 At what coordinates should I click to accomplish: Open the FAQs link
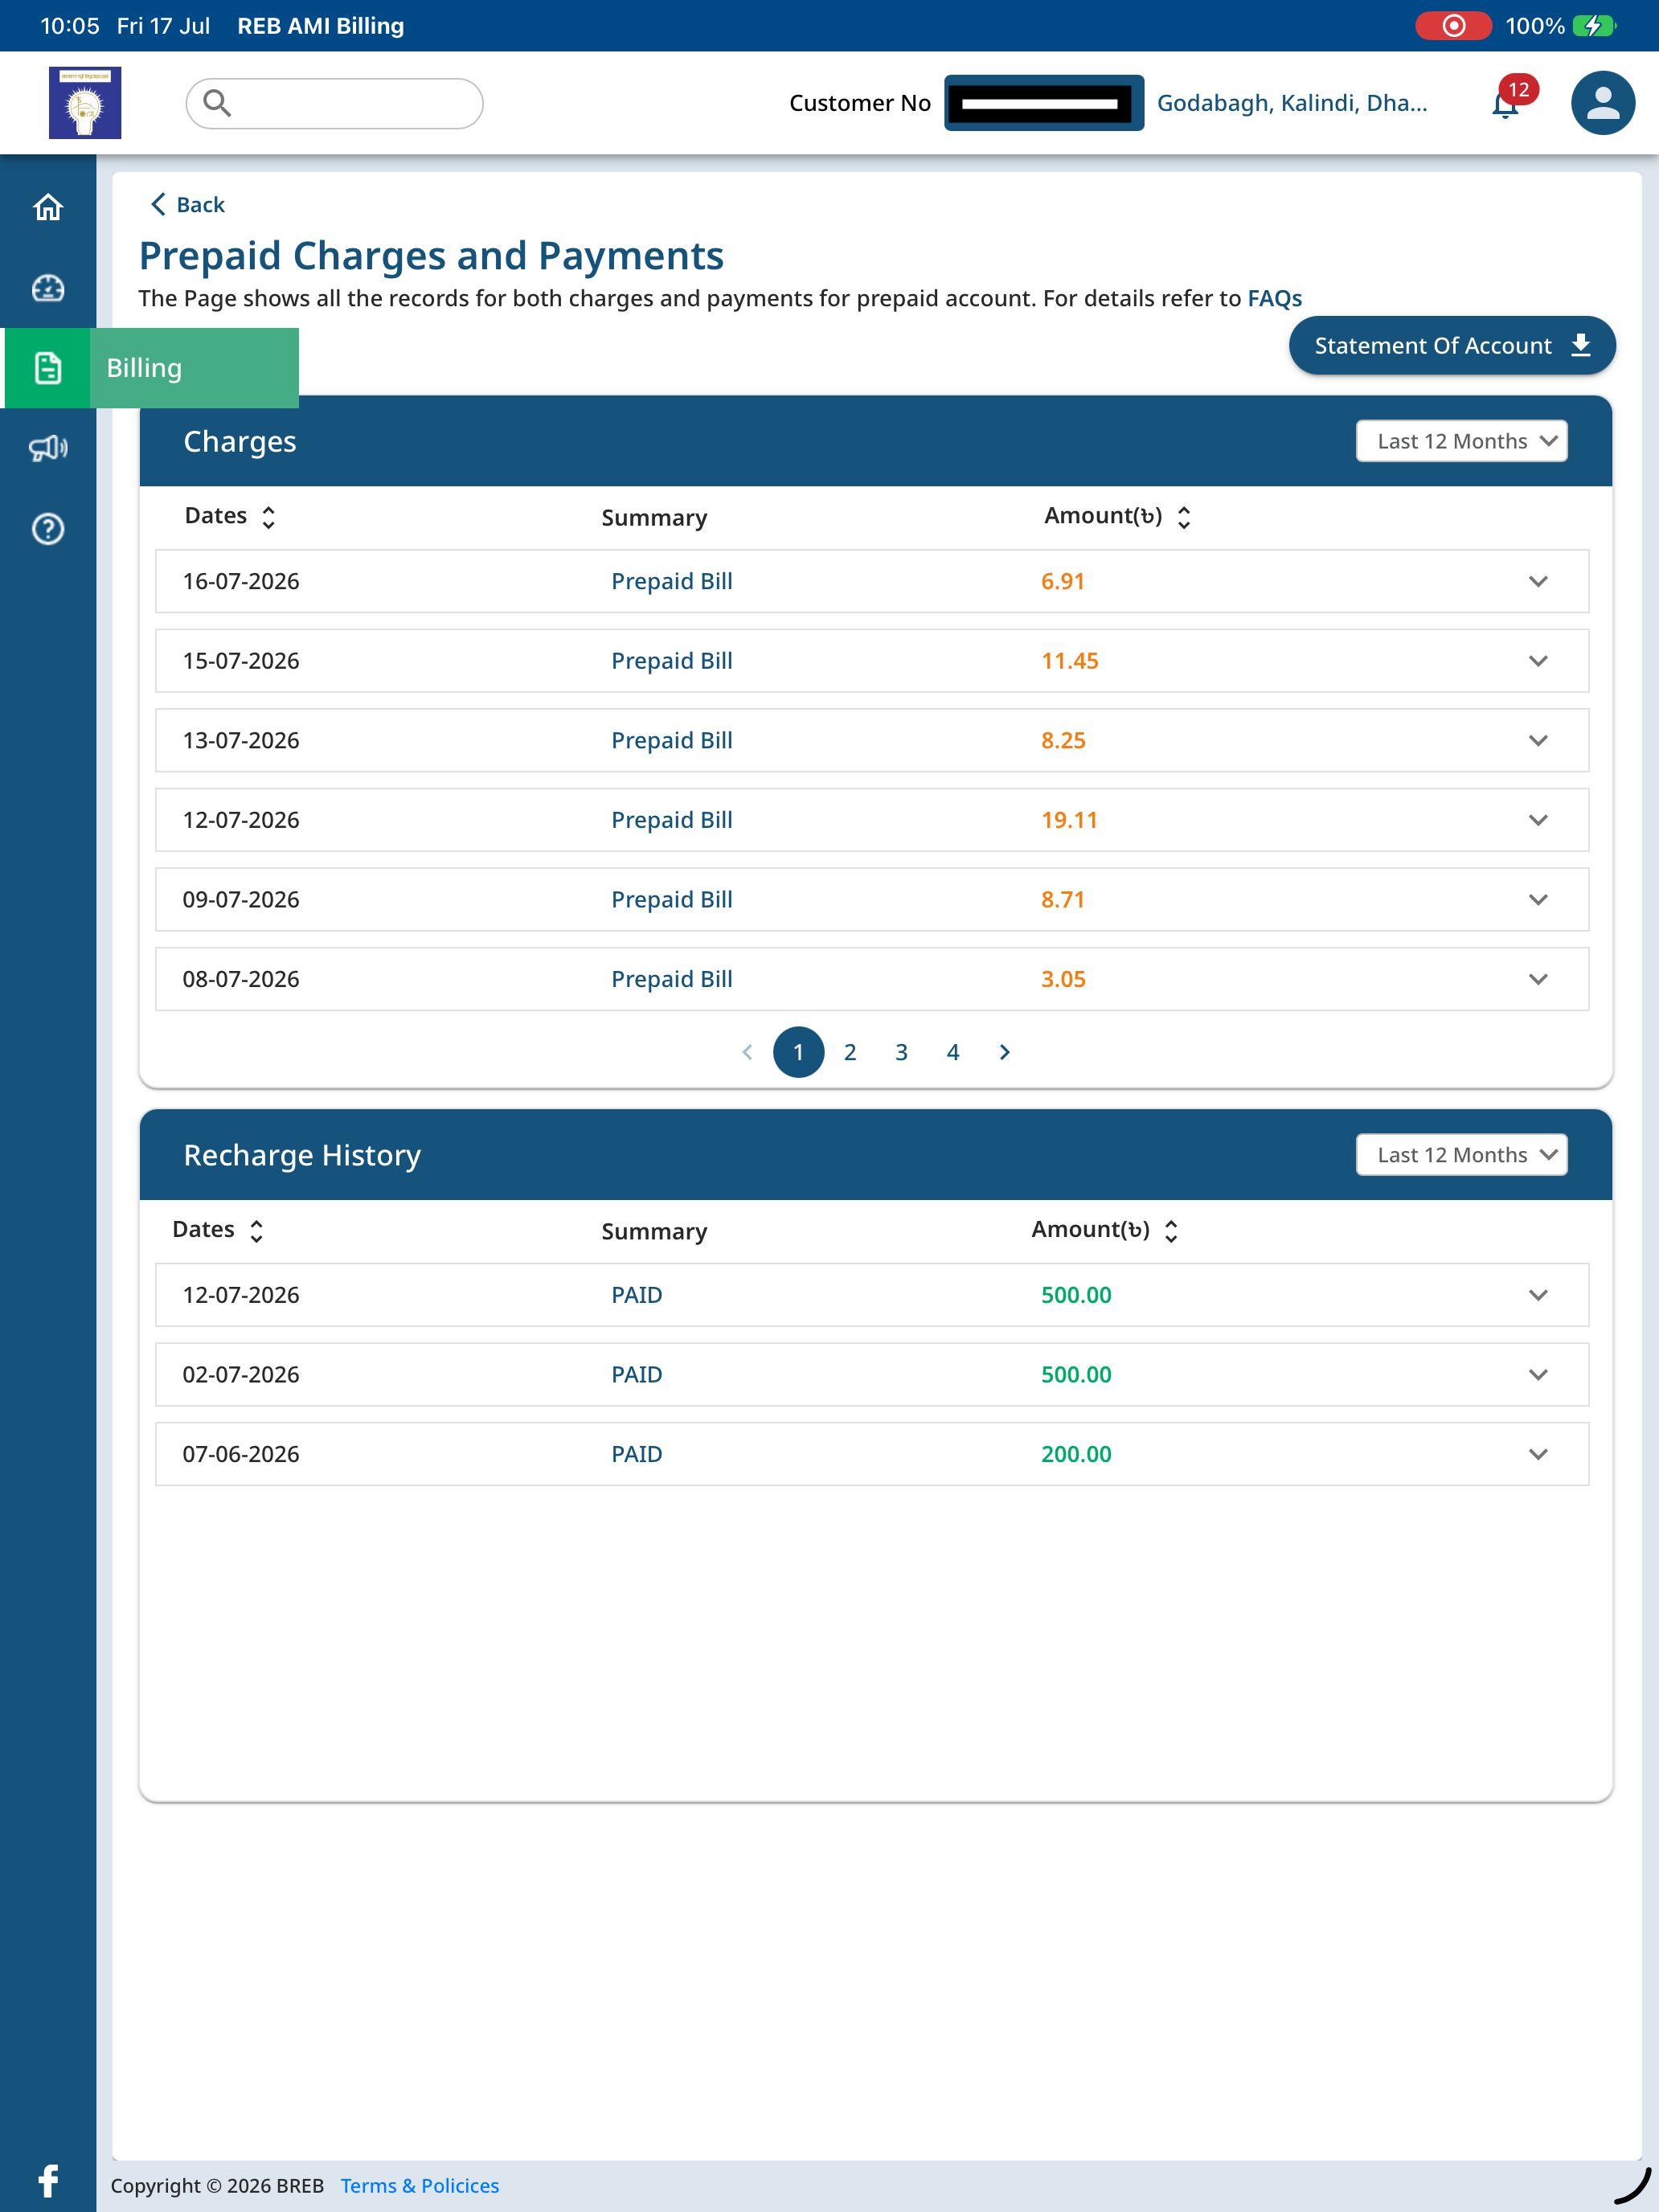pyautogui.click(x=1274, y=298)
